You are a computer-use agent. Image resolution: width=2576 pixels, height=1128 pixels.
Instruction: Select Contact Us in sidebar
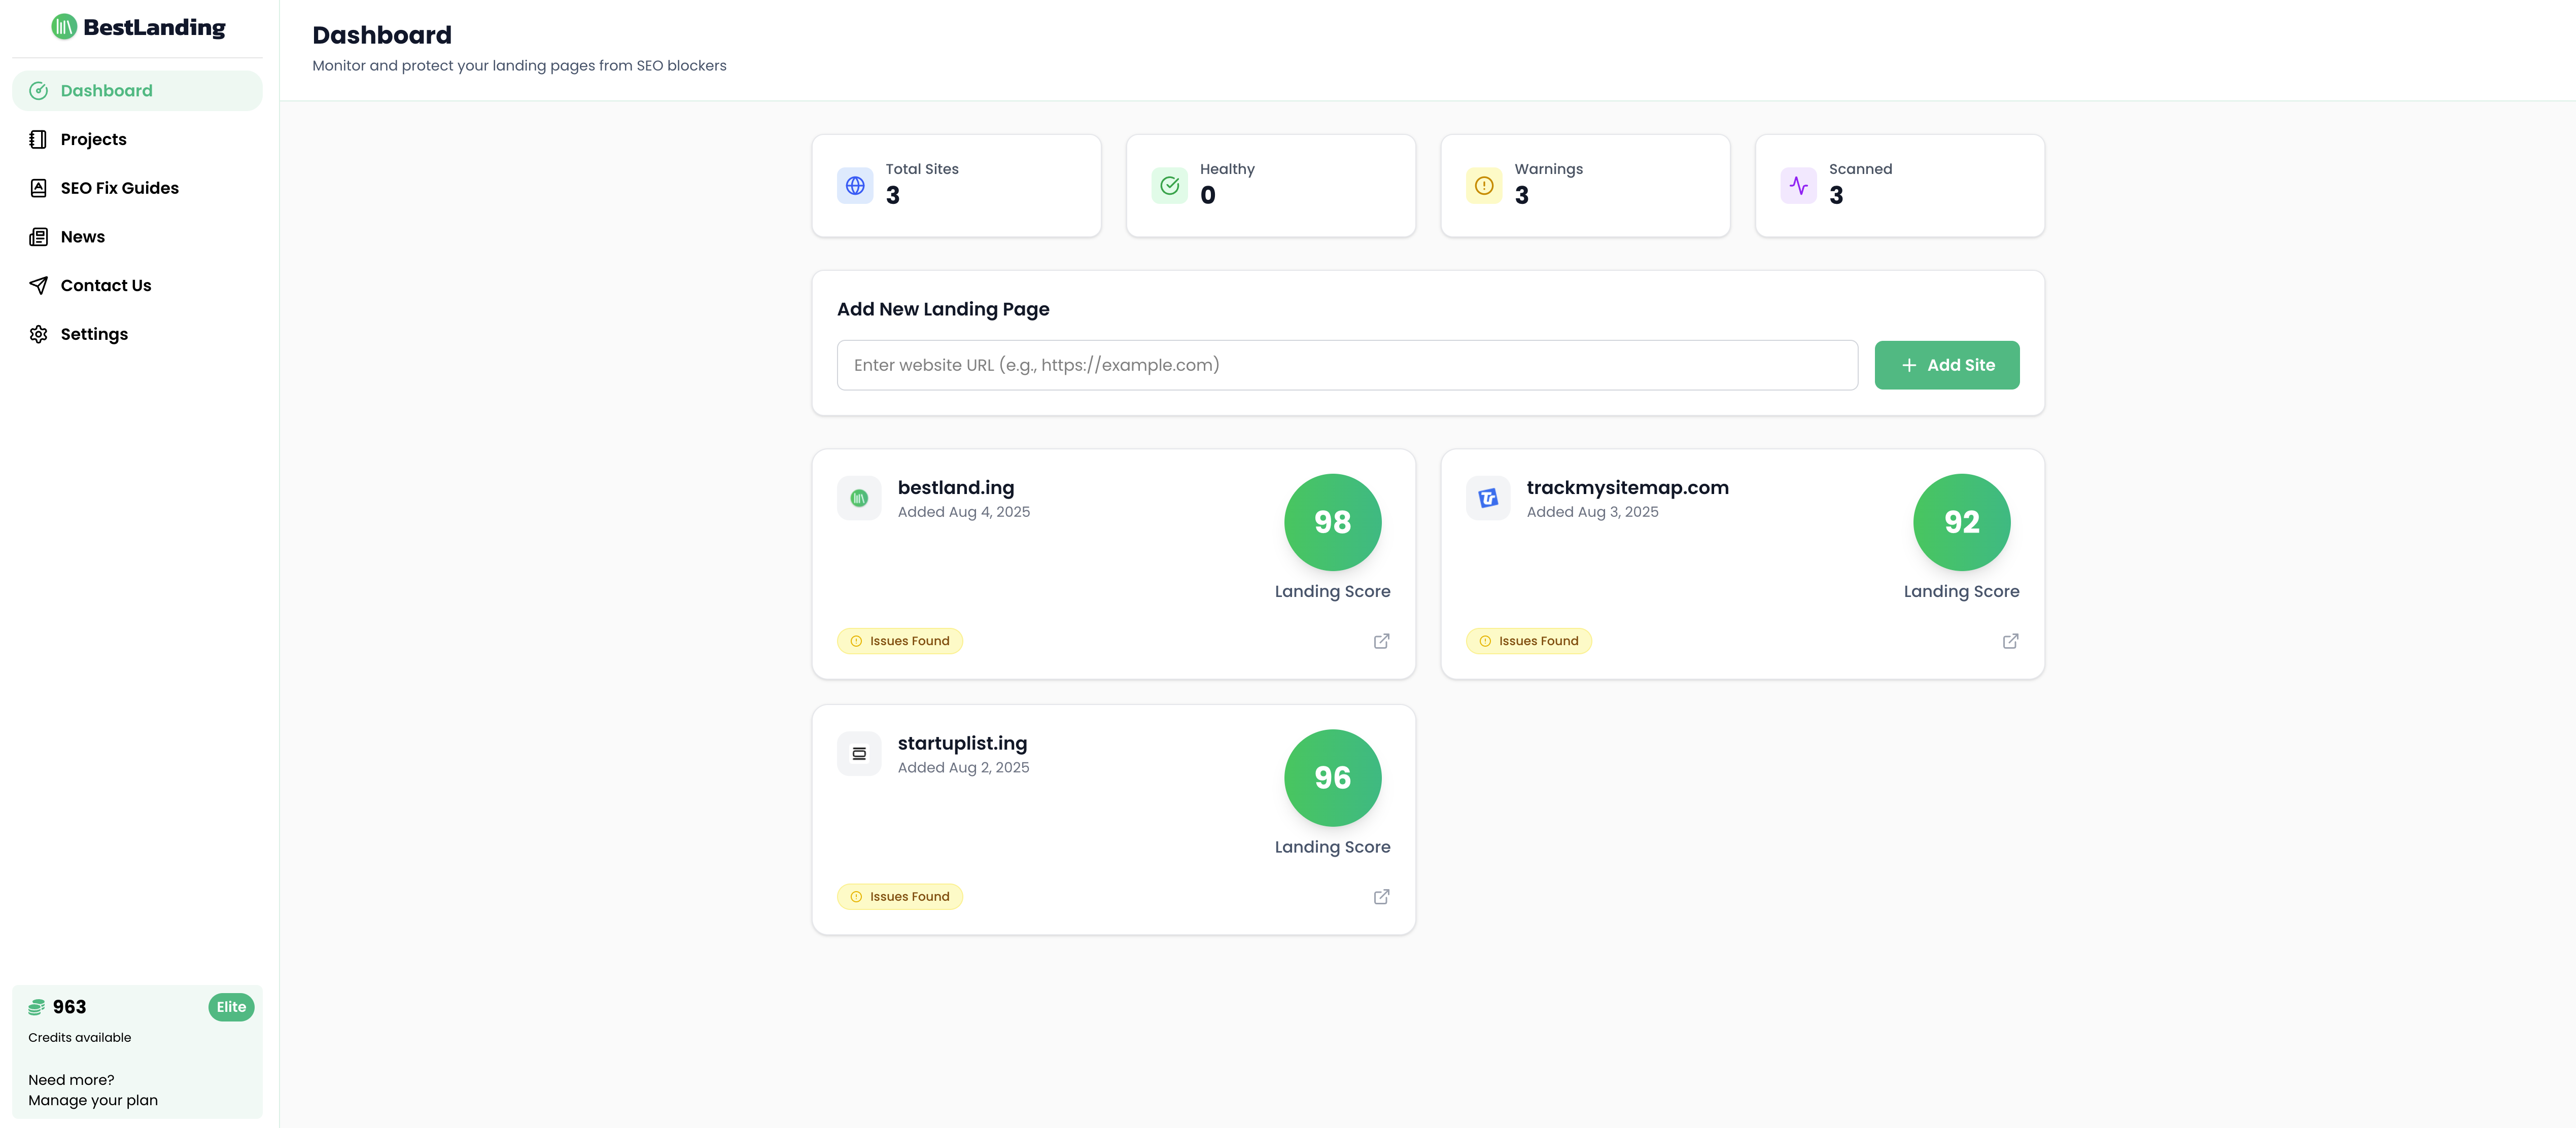tap(137, 285)
